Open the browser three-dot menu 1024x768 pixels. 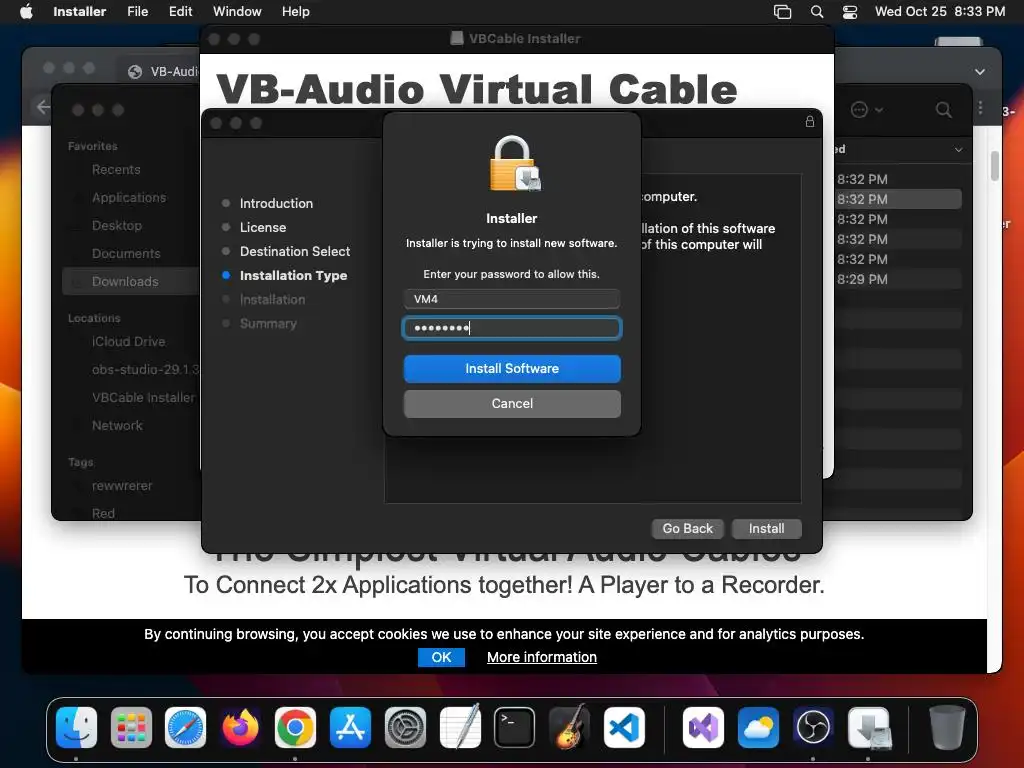[x=980, y=108]
